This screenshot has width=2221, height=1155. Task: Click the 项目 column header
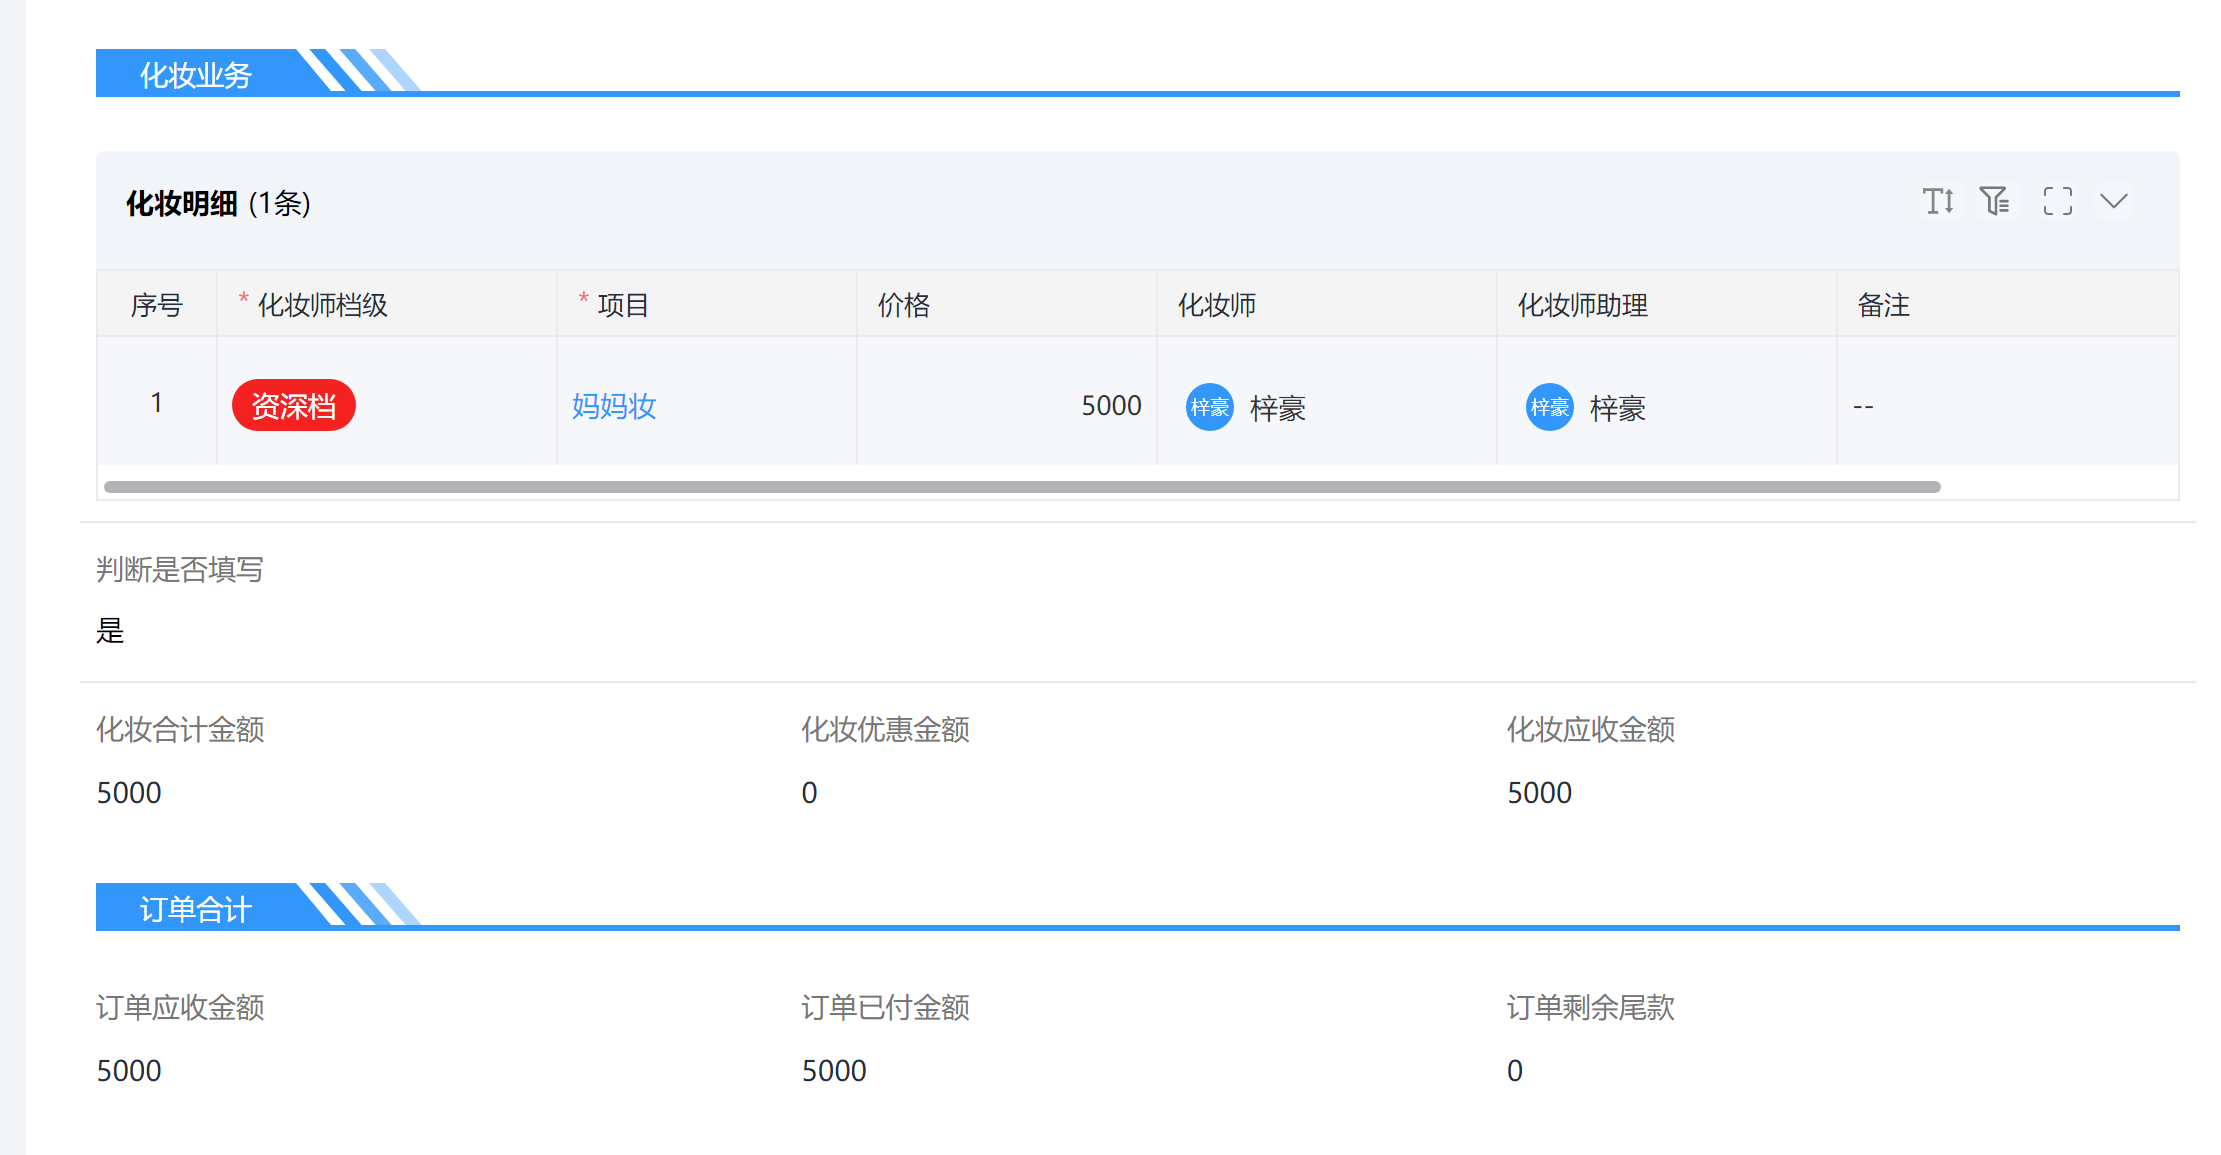[623, 305]
